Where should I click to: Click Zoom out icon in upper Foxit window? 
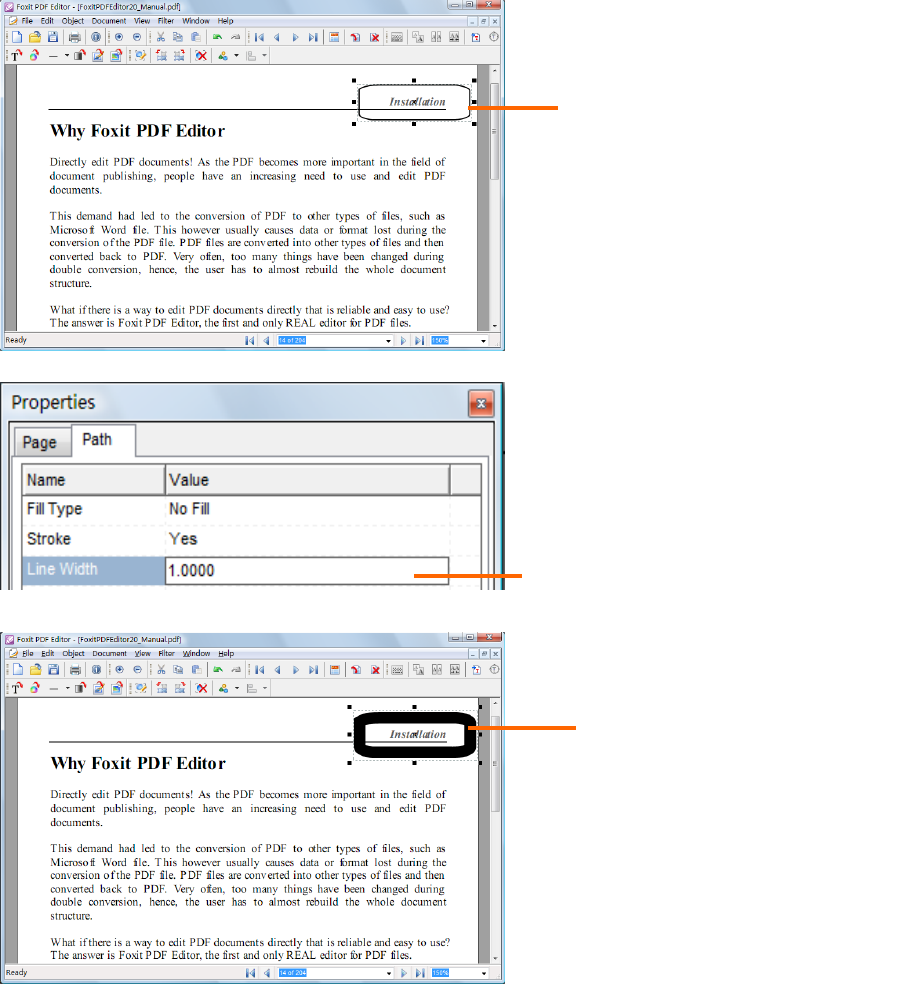pyautogui.click(x=137, y=37)
